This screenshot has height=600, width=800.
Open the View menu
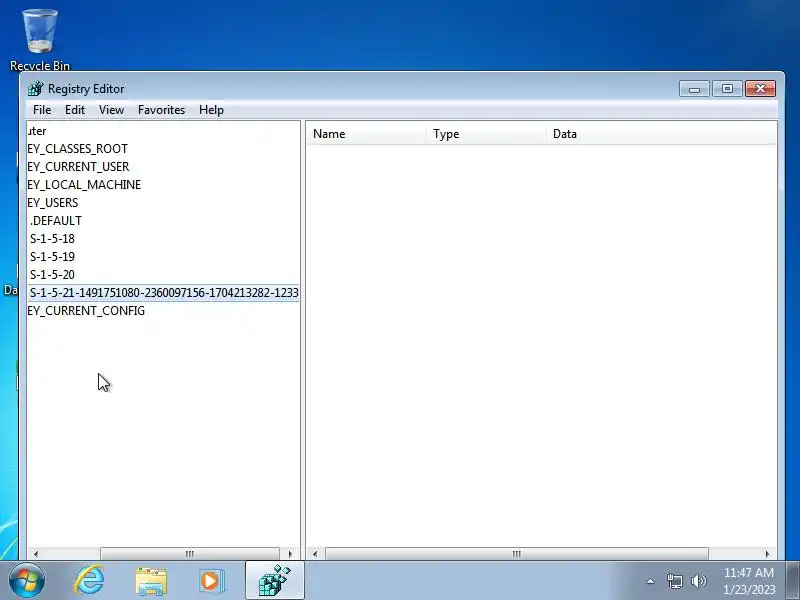tap(111, 110)
